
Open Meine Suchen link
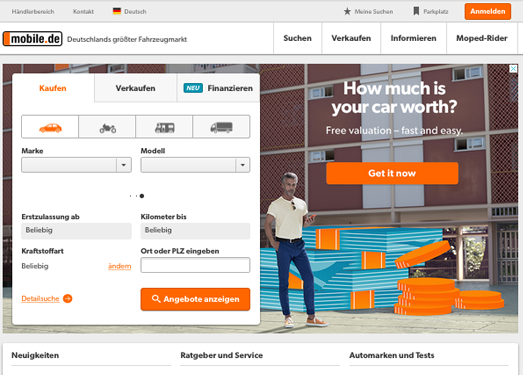374,12
